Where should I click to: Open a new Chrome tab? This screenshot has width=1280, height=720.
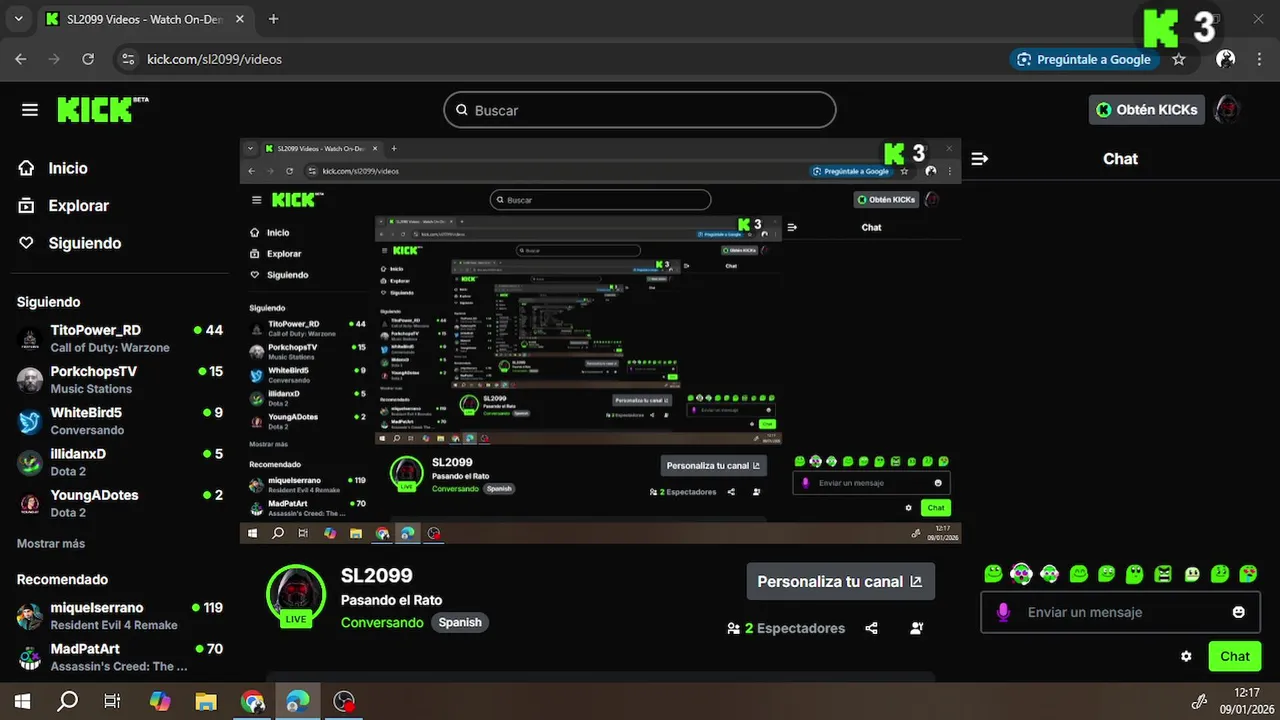(274, 19)
